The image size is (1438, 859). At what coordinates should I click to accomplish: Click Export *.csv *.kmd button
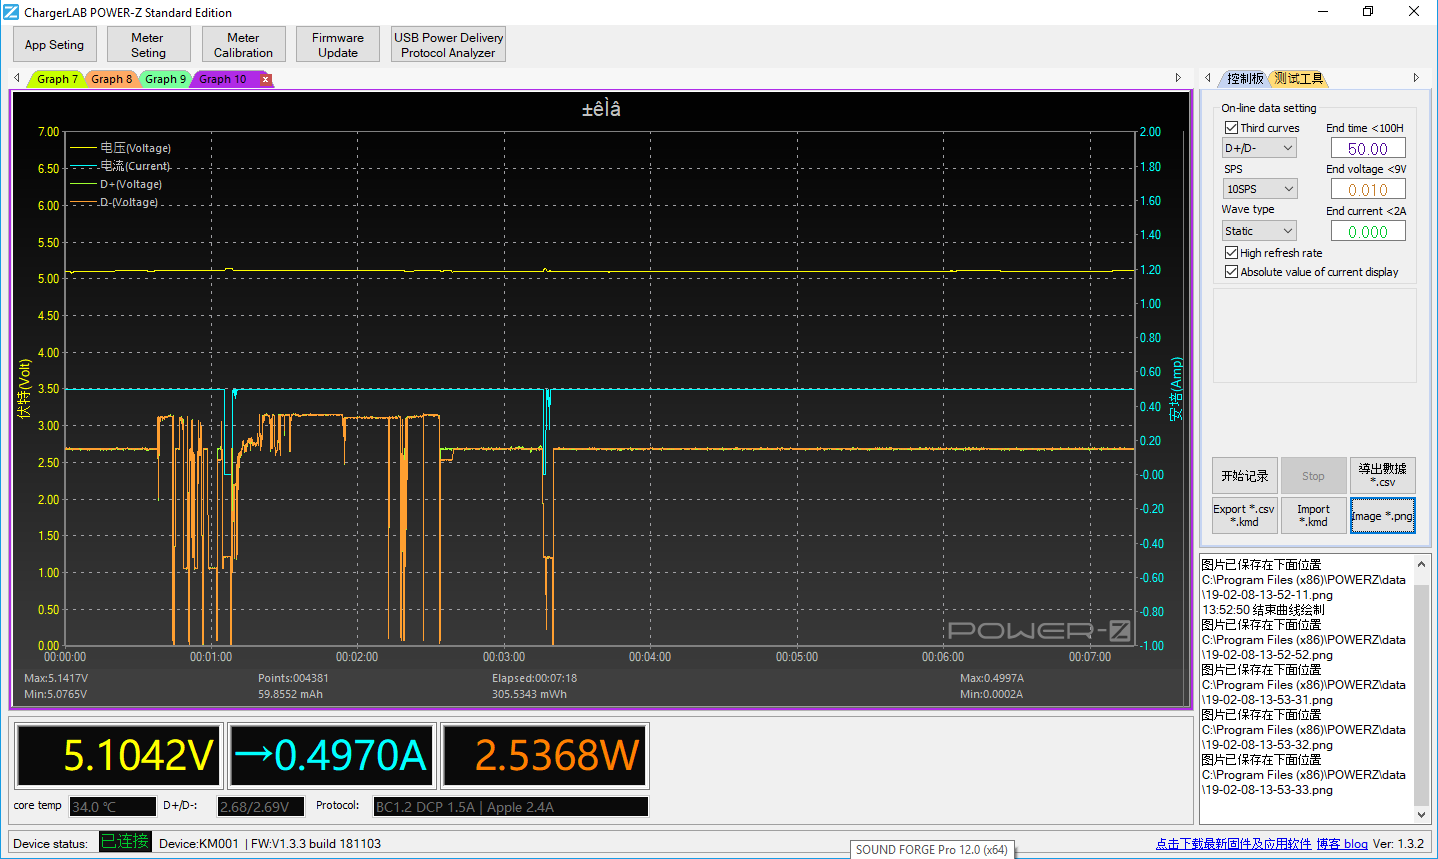[x=1244, y=516]
